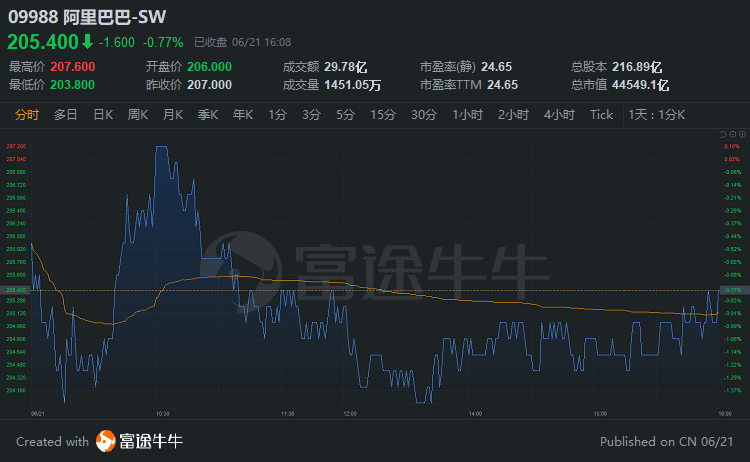750x462 pixels.
Task: Click the 总股本 value 216.89亿
Action: point(637,66)
